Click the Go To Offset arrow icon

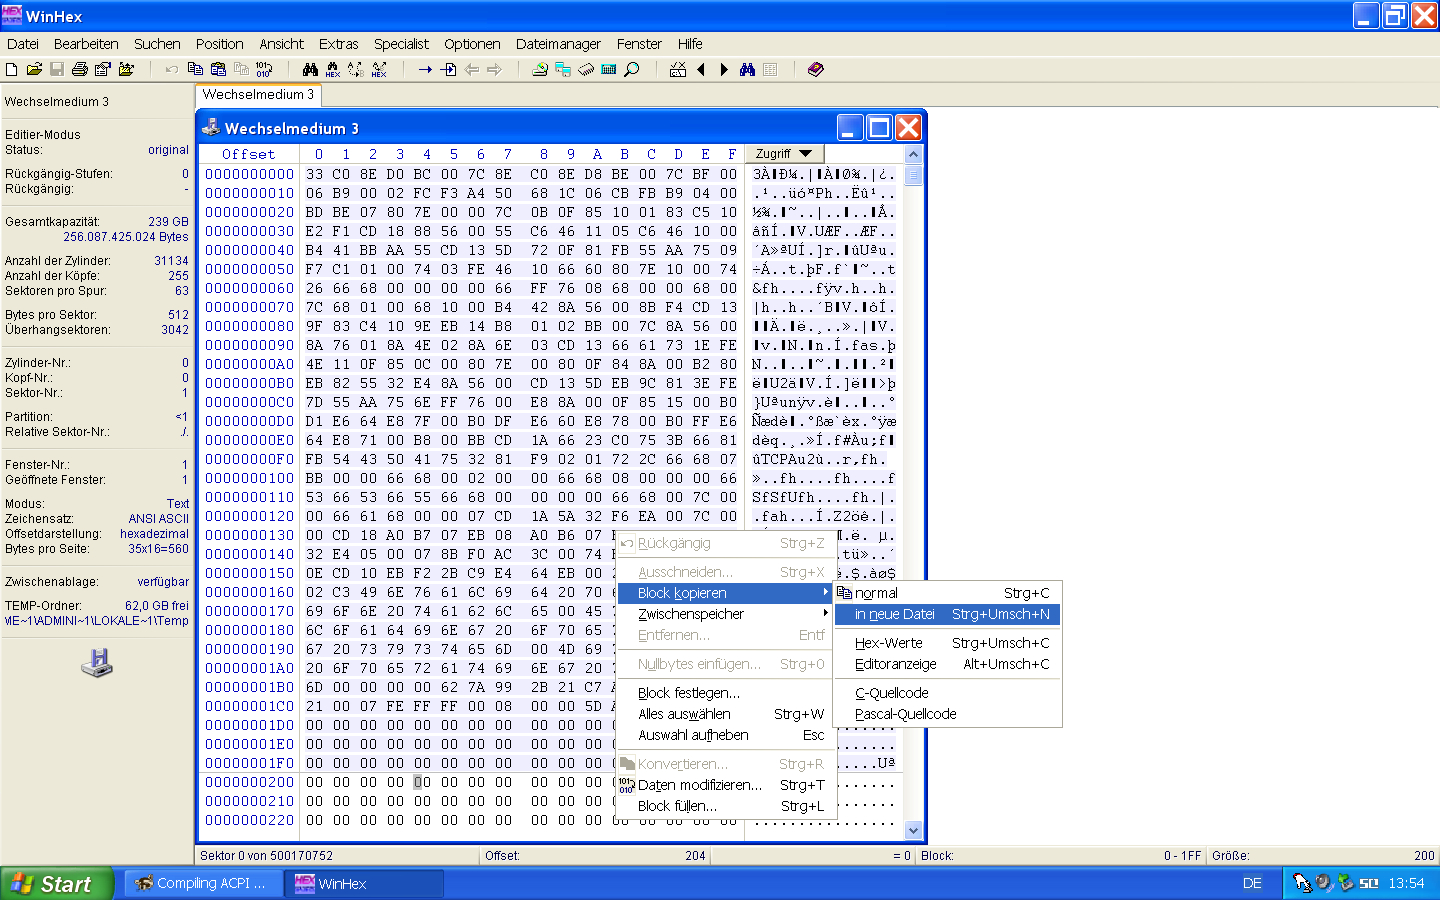(425, 70)
